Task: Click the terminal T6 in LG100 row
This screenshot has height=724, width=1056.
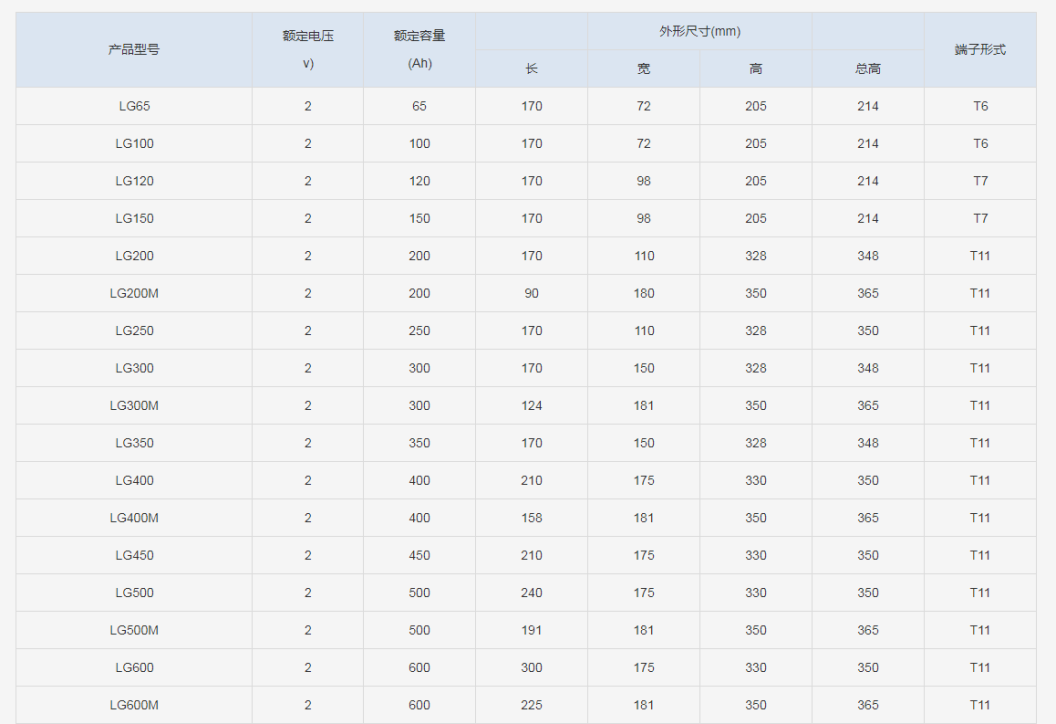Action: (980, 143)
